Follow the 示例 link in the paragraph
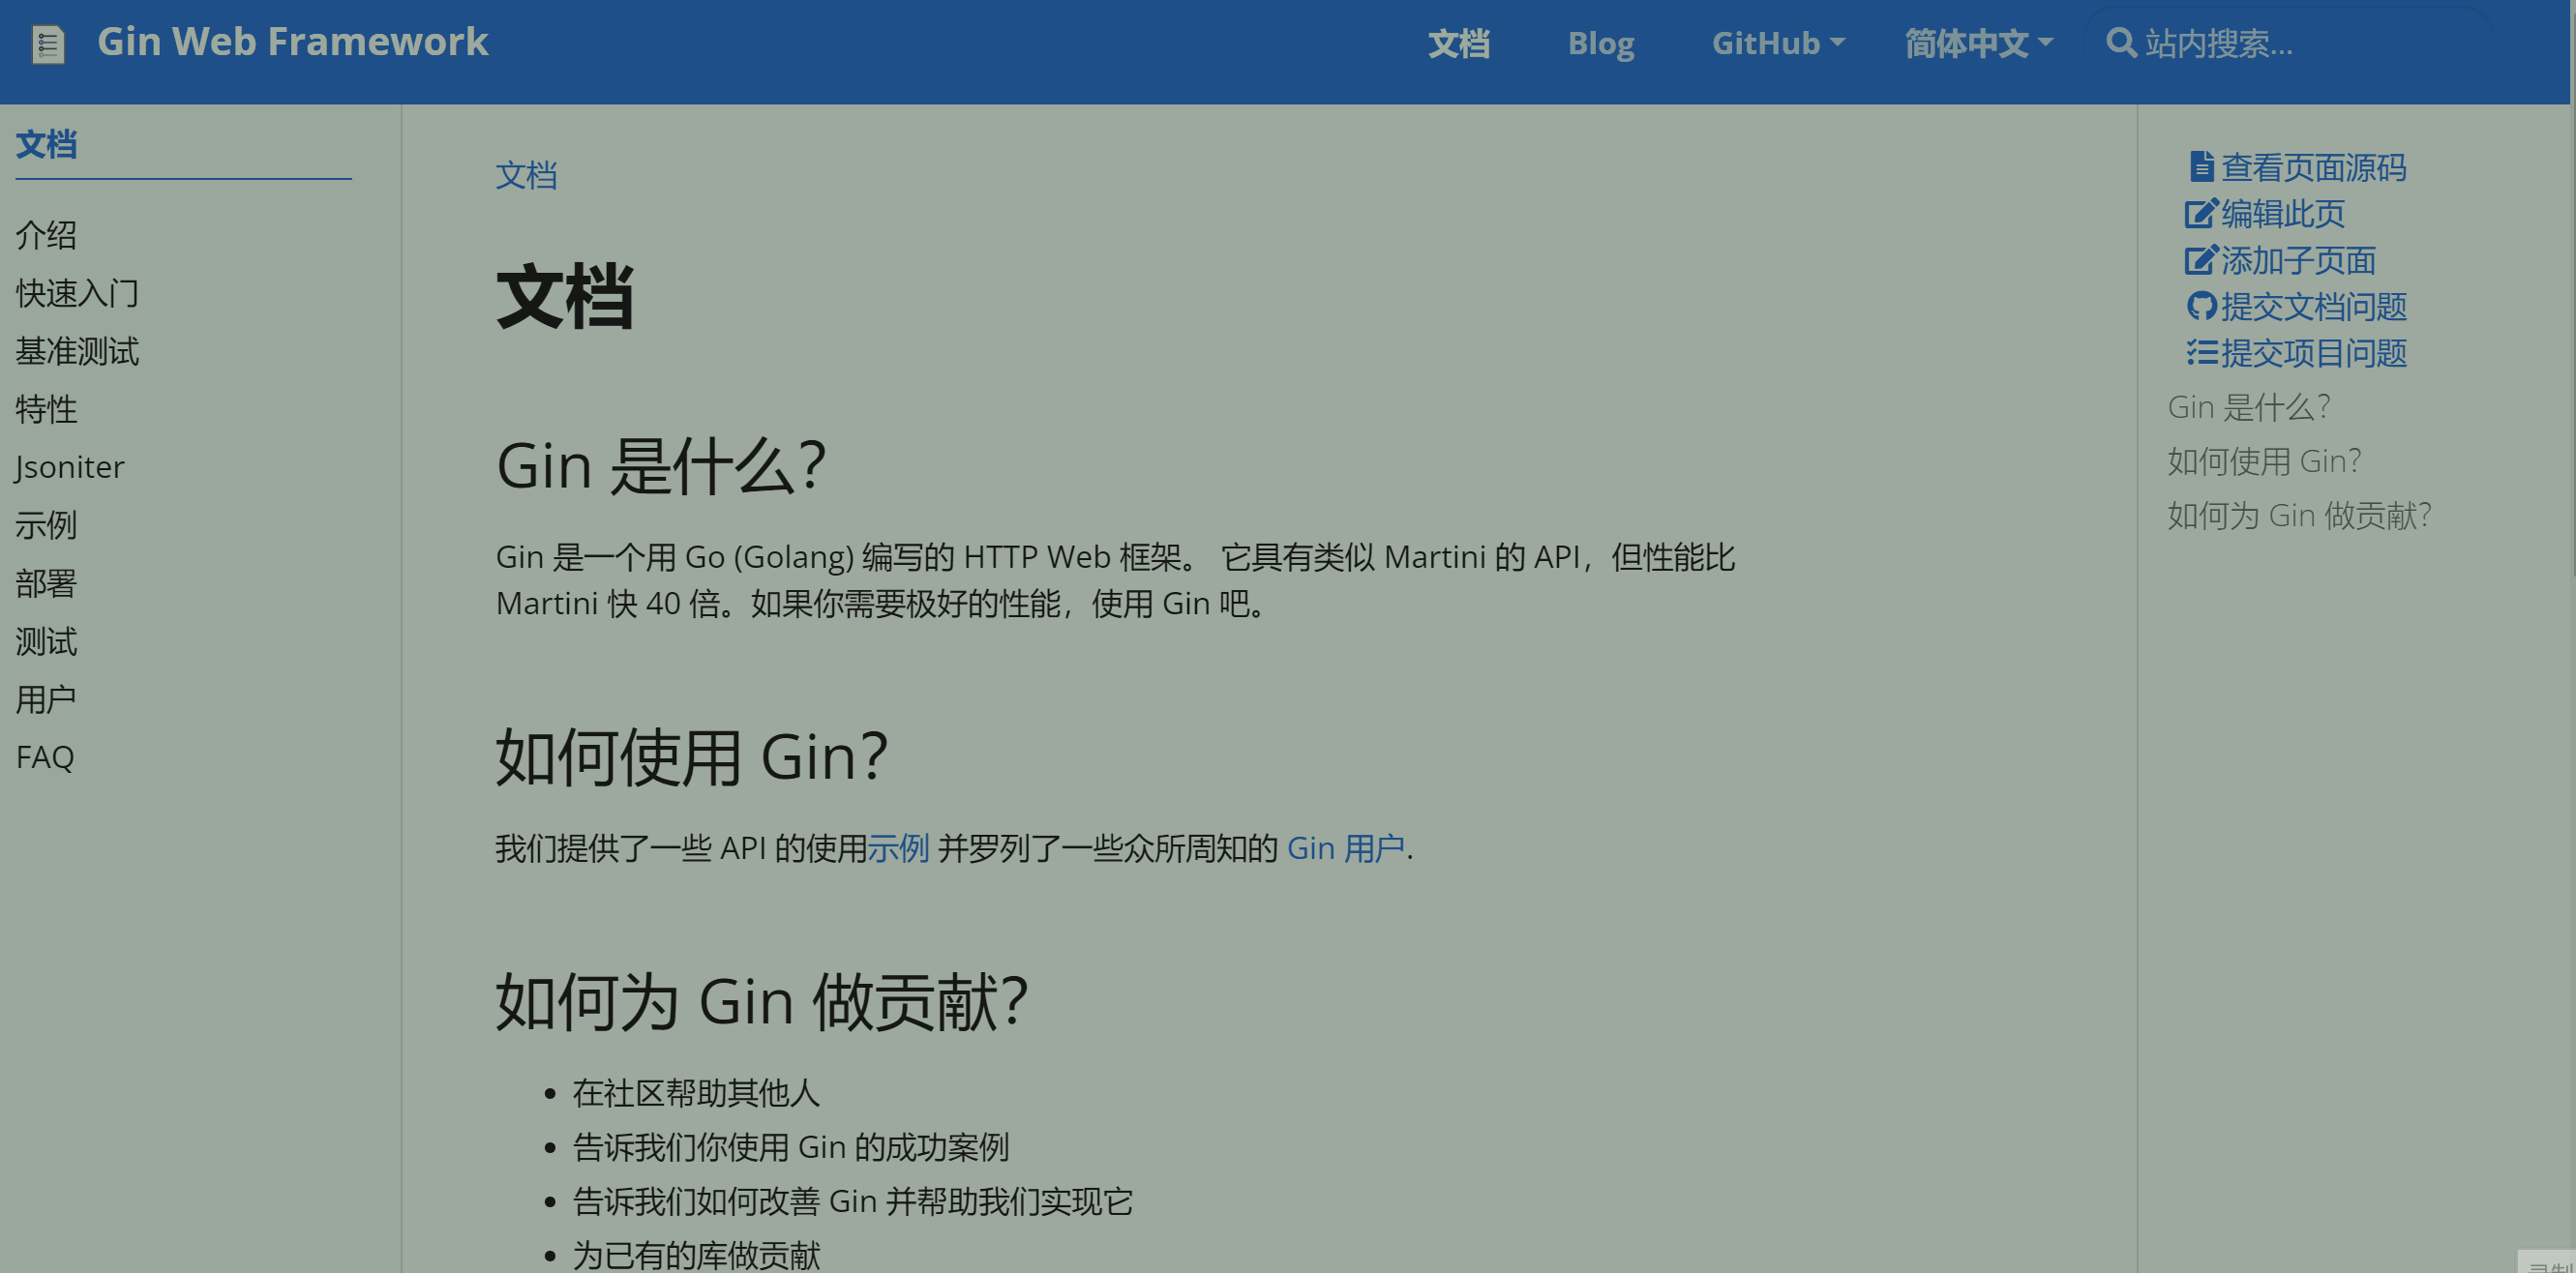2576x1273 pixels. (898, 848)
